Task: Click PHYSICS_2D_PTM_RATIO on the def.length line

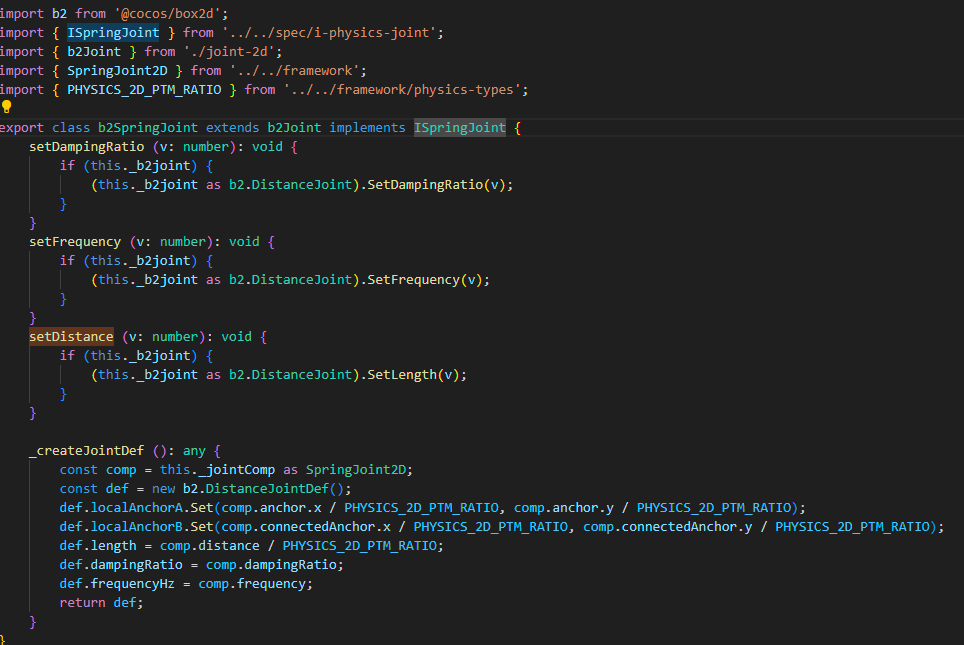Action: [x=360, y=546]
